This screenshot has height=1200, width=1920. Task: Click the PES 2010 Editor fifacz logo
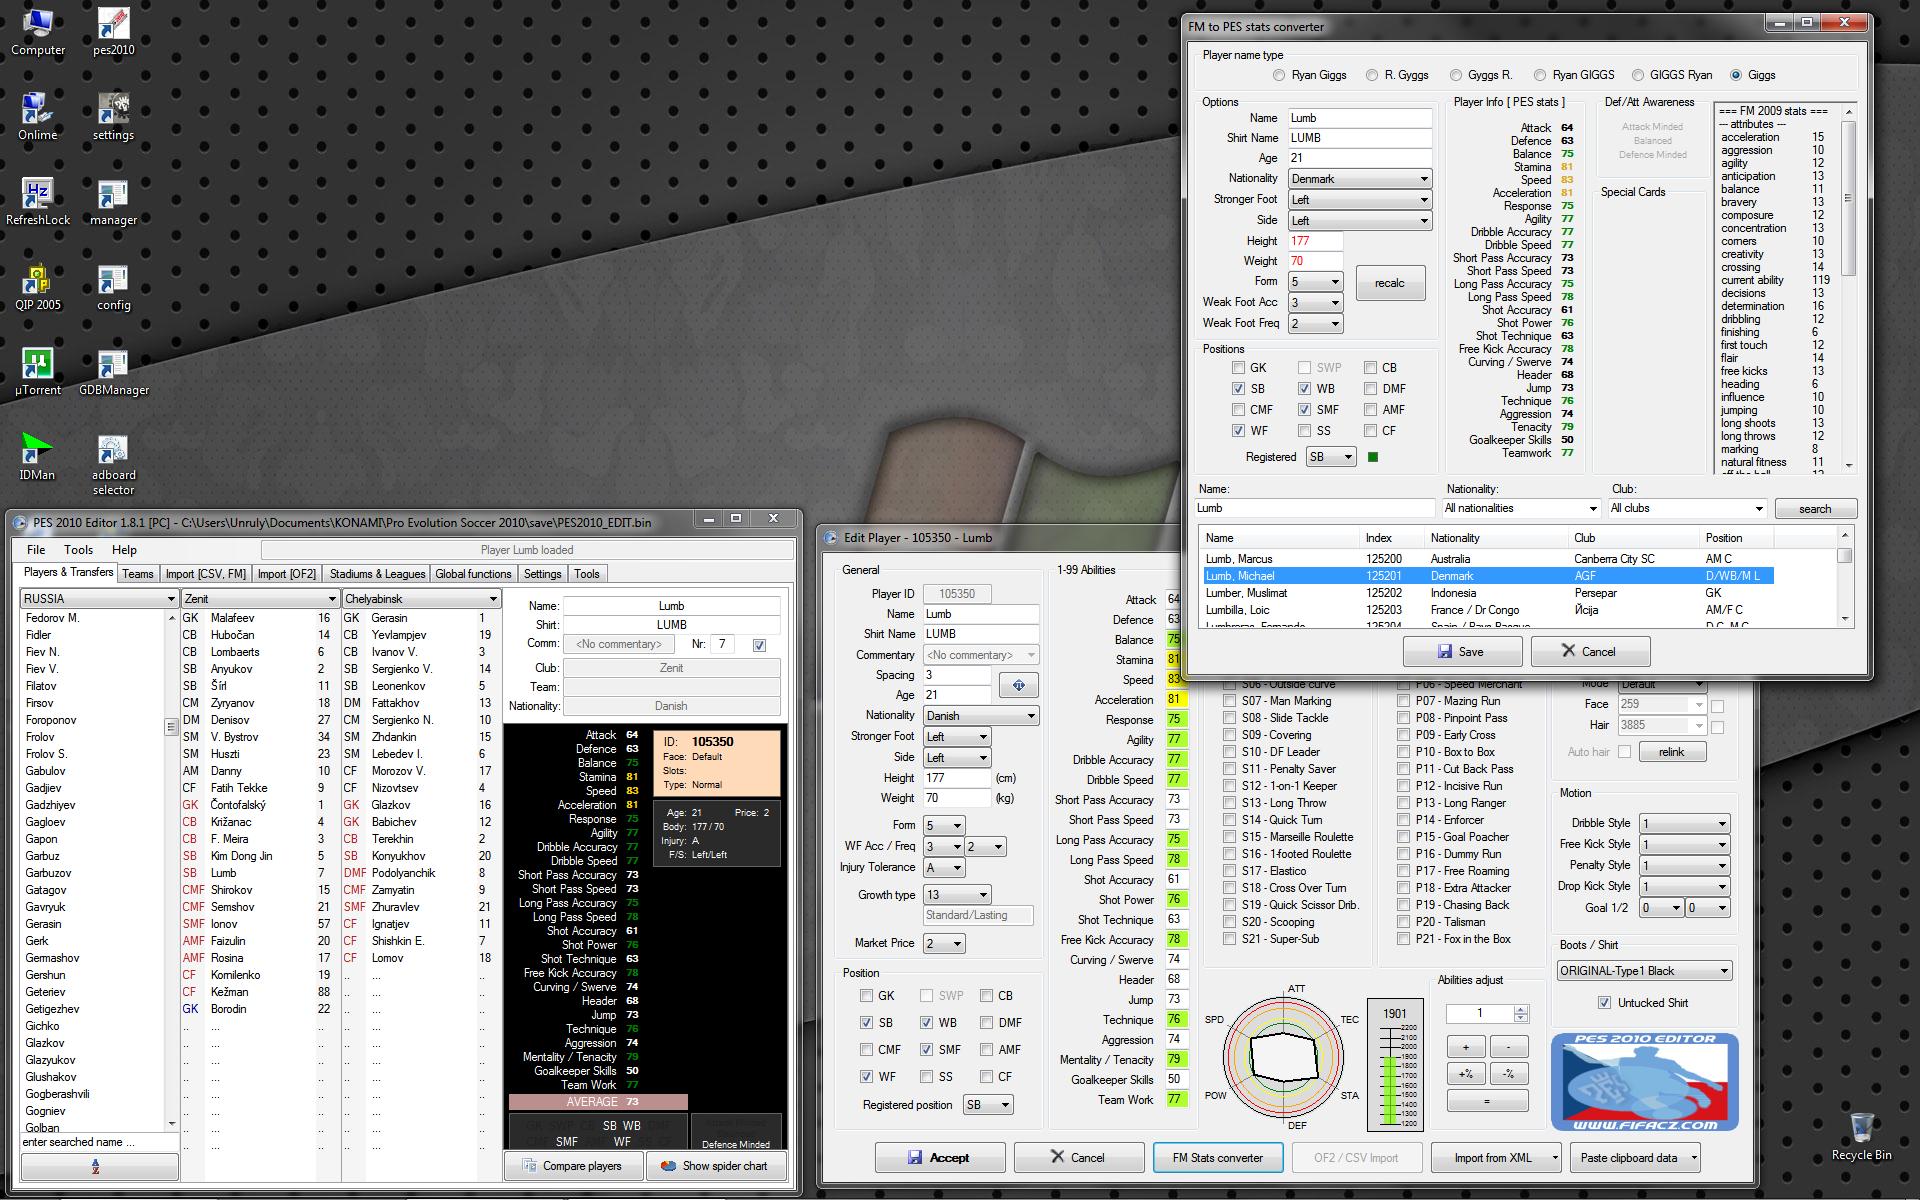coord(1645,1083)
